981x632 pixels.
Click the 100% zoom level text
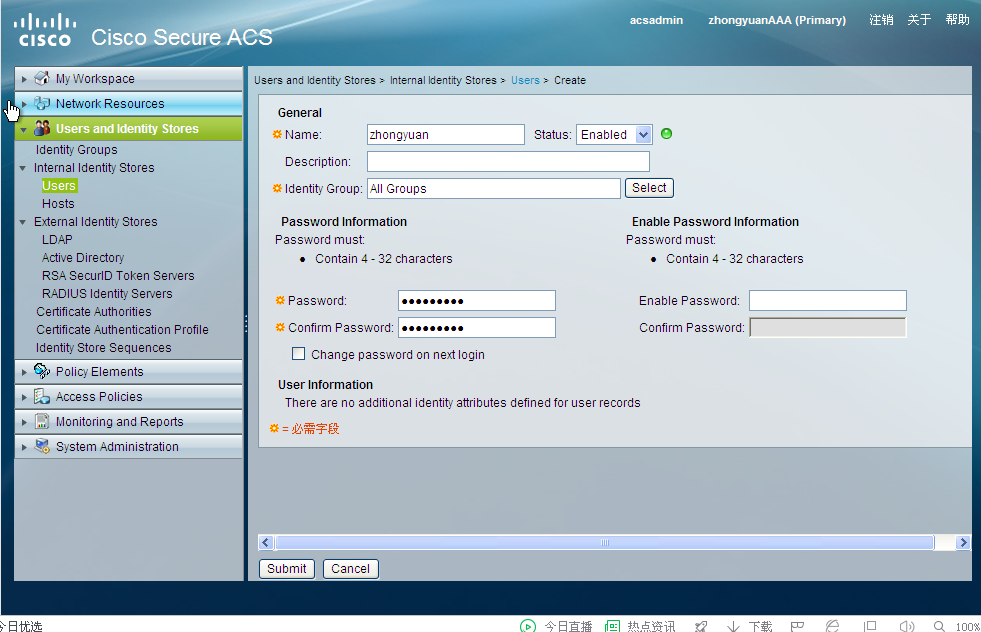tap(968, 626)
